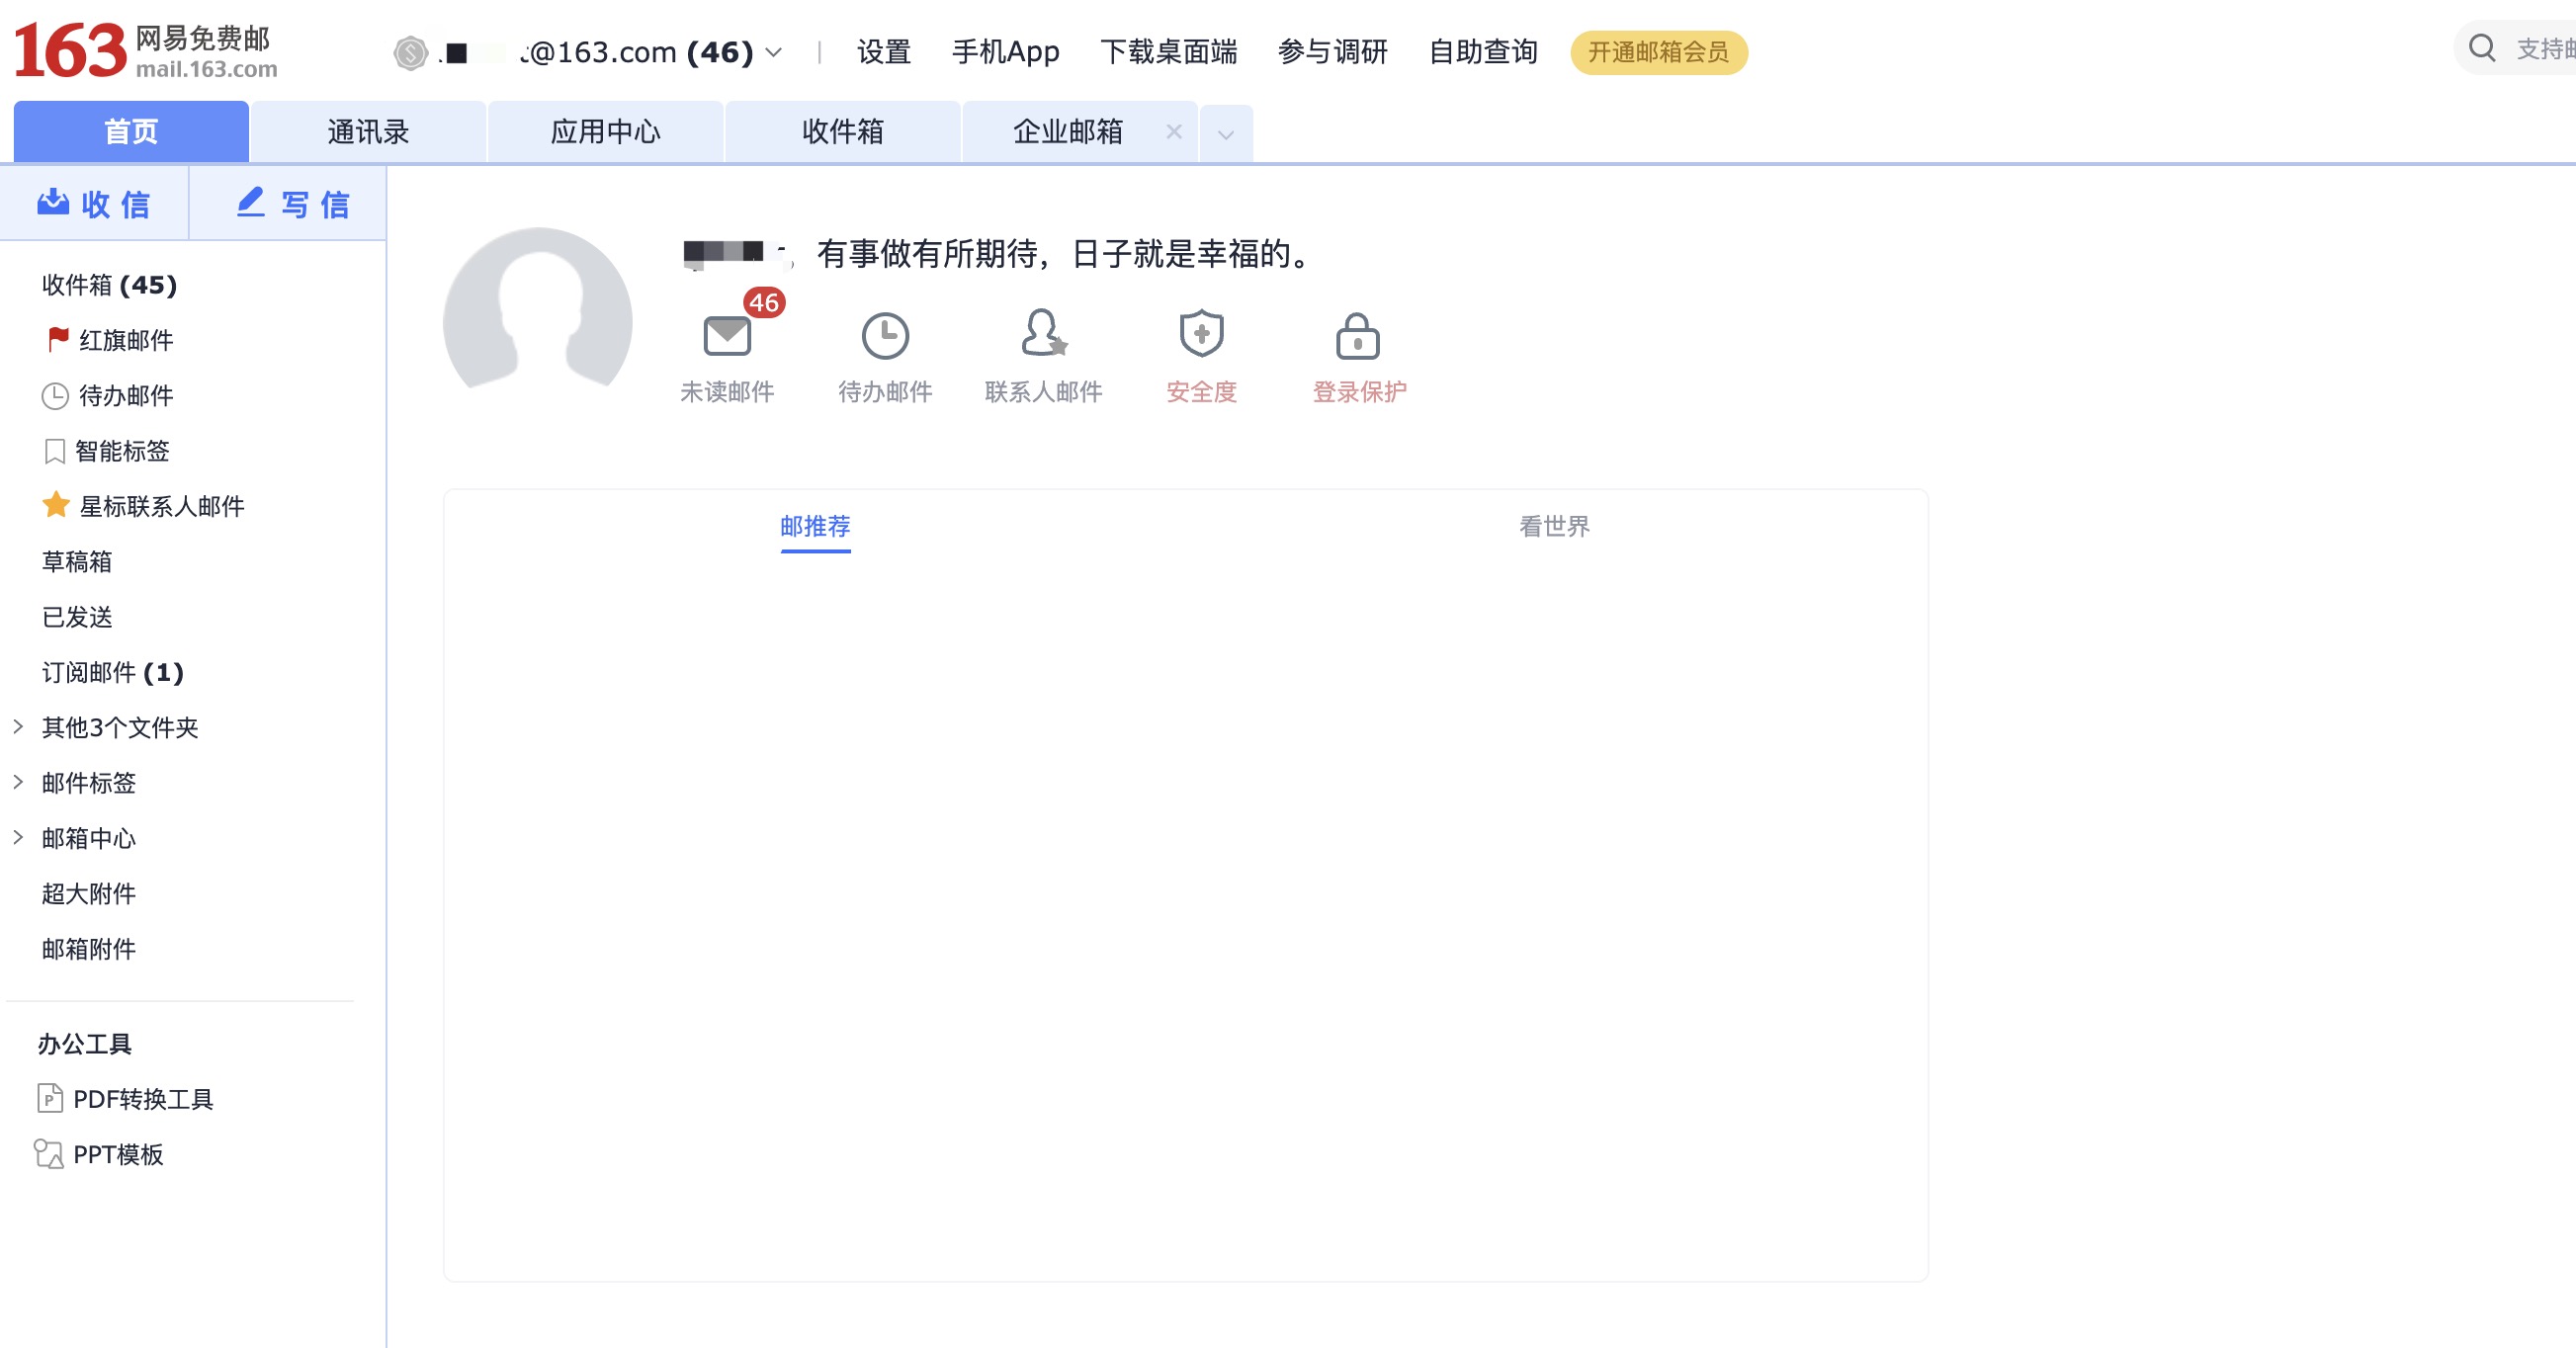2576x1348 pixels.
Task: Switch to 应用中心 tab
Action: (x=605, y=131)
